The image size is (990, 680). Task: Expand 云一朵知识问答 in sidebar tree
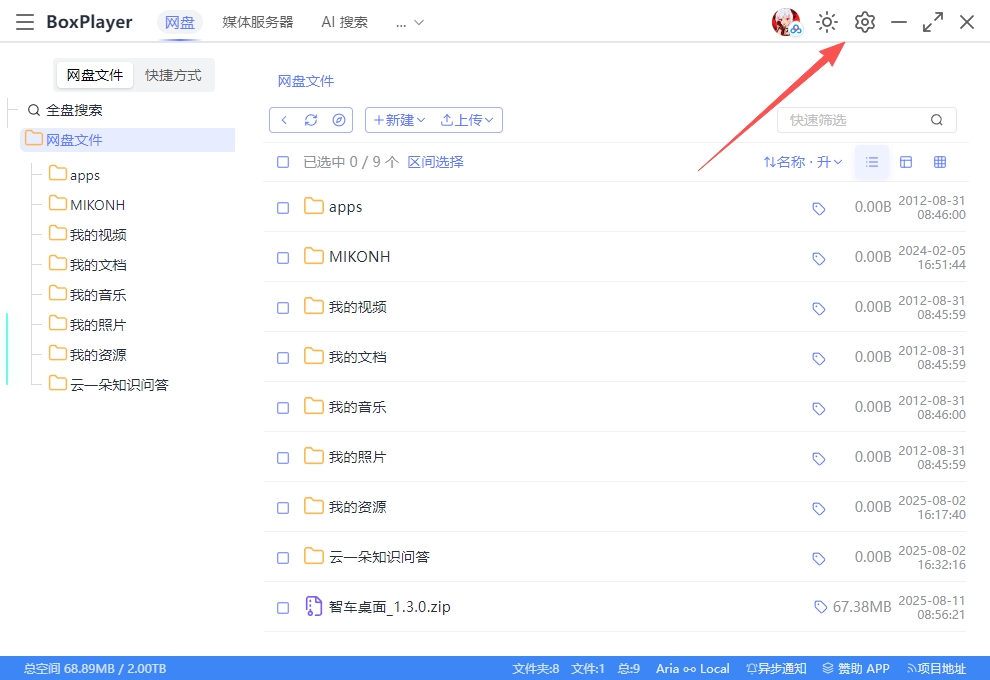(109, 385)
